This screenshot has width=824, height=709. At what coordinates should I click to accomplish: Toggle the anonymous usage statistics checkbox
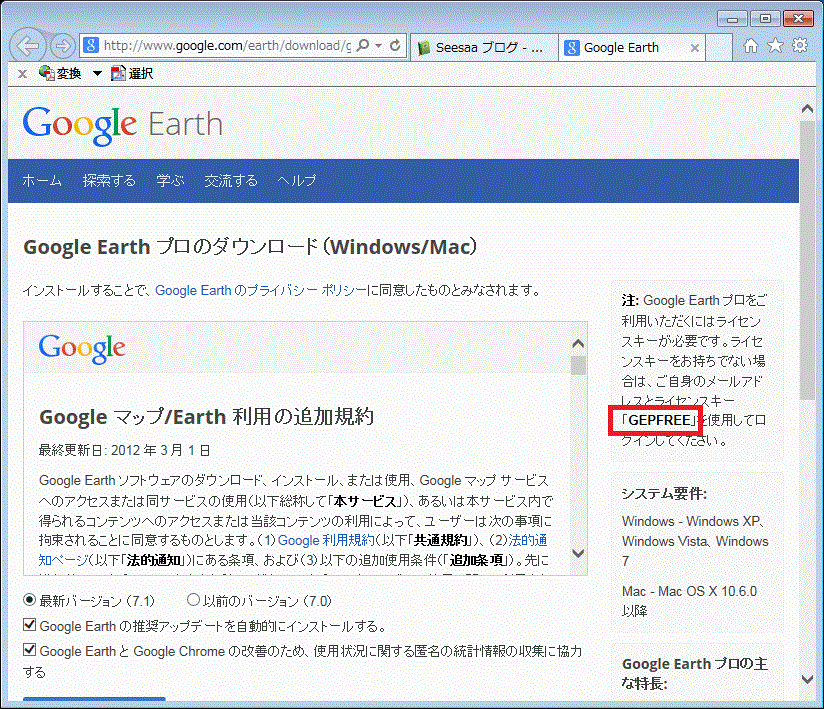(x=29, y=651)
